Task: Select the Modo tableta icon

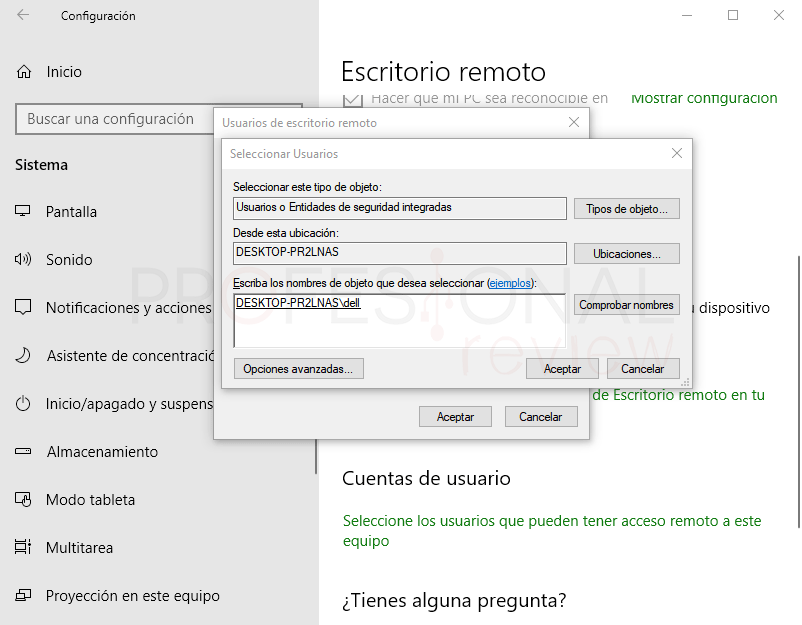Action: click(x=22, y=499)
